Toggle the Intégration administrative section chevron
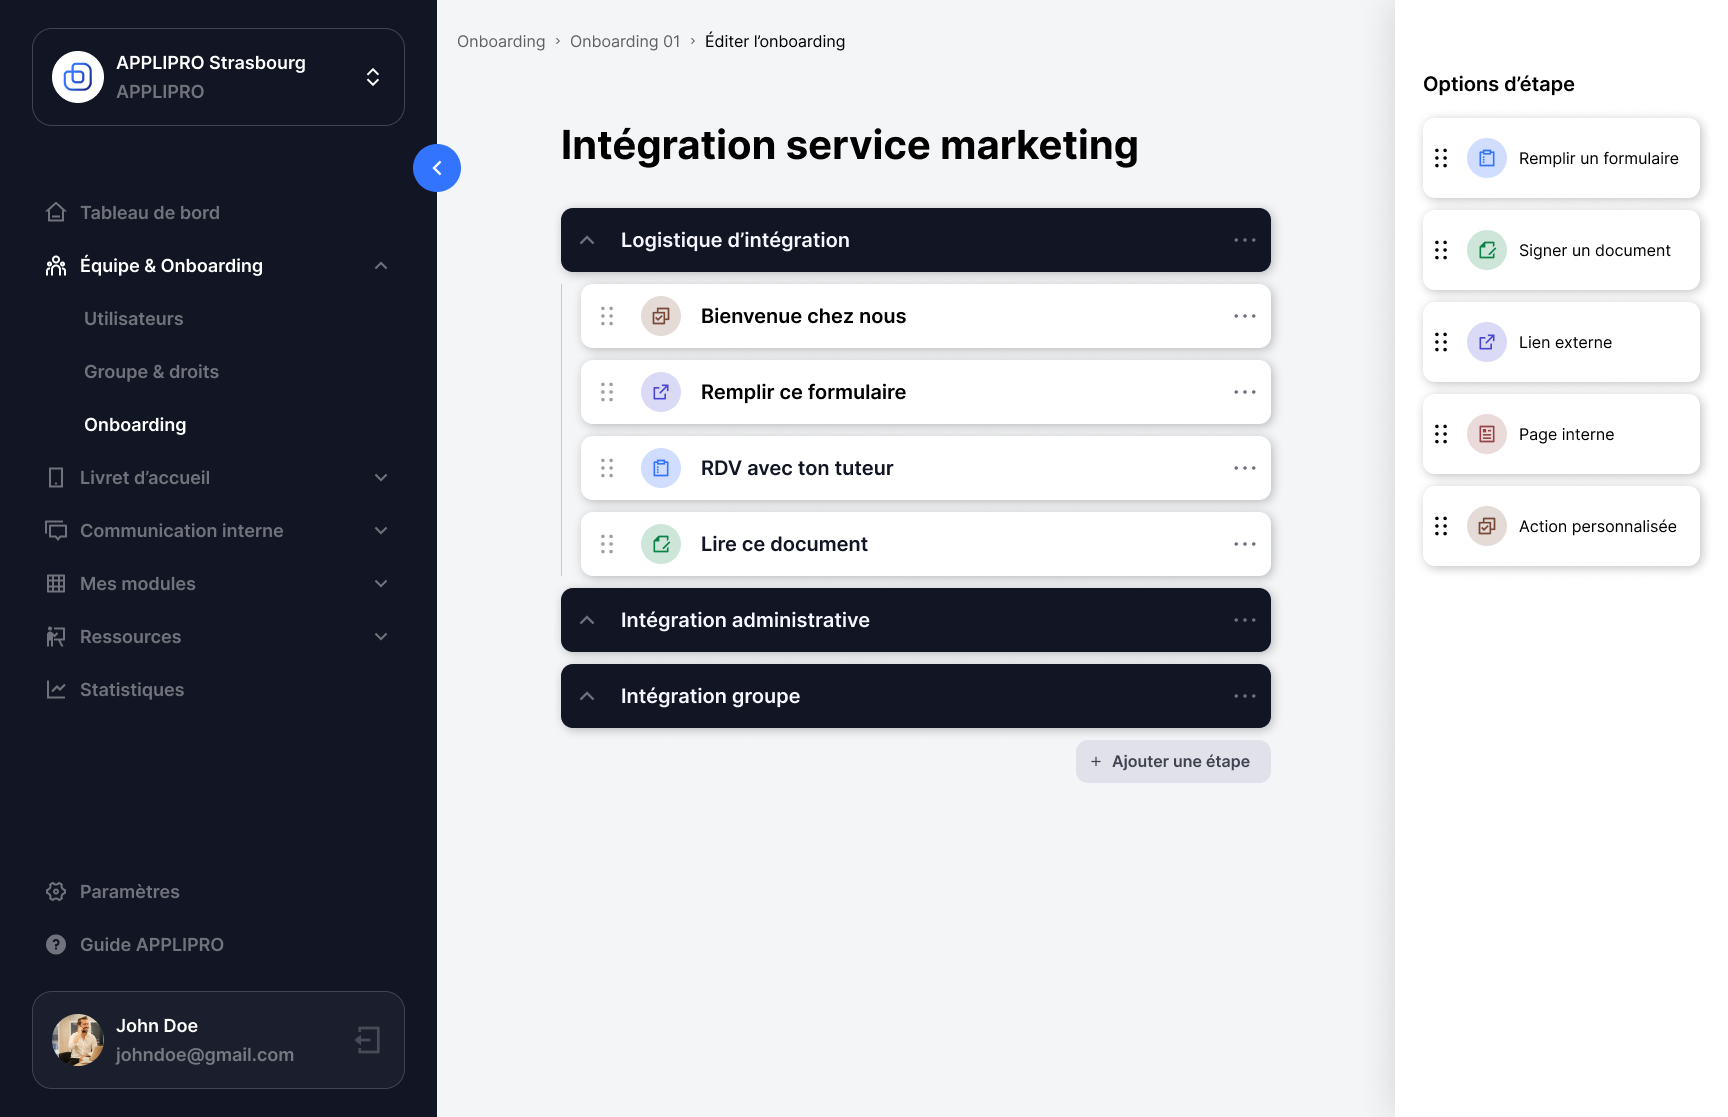 (x=588, y=620)
